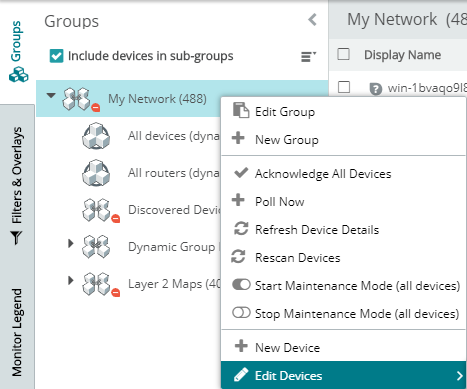Choose Start Maintenance Mode (all devices)
The width and height of the screenshot is (467, 389).
coord(343,286)
